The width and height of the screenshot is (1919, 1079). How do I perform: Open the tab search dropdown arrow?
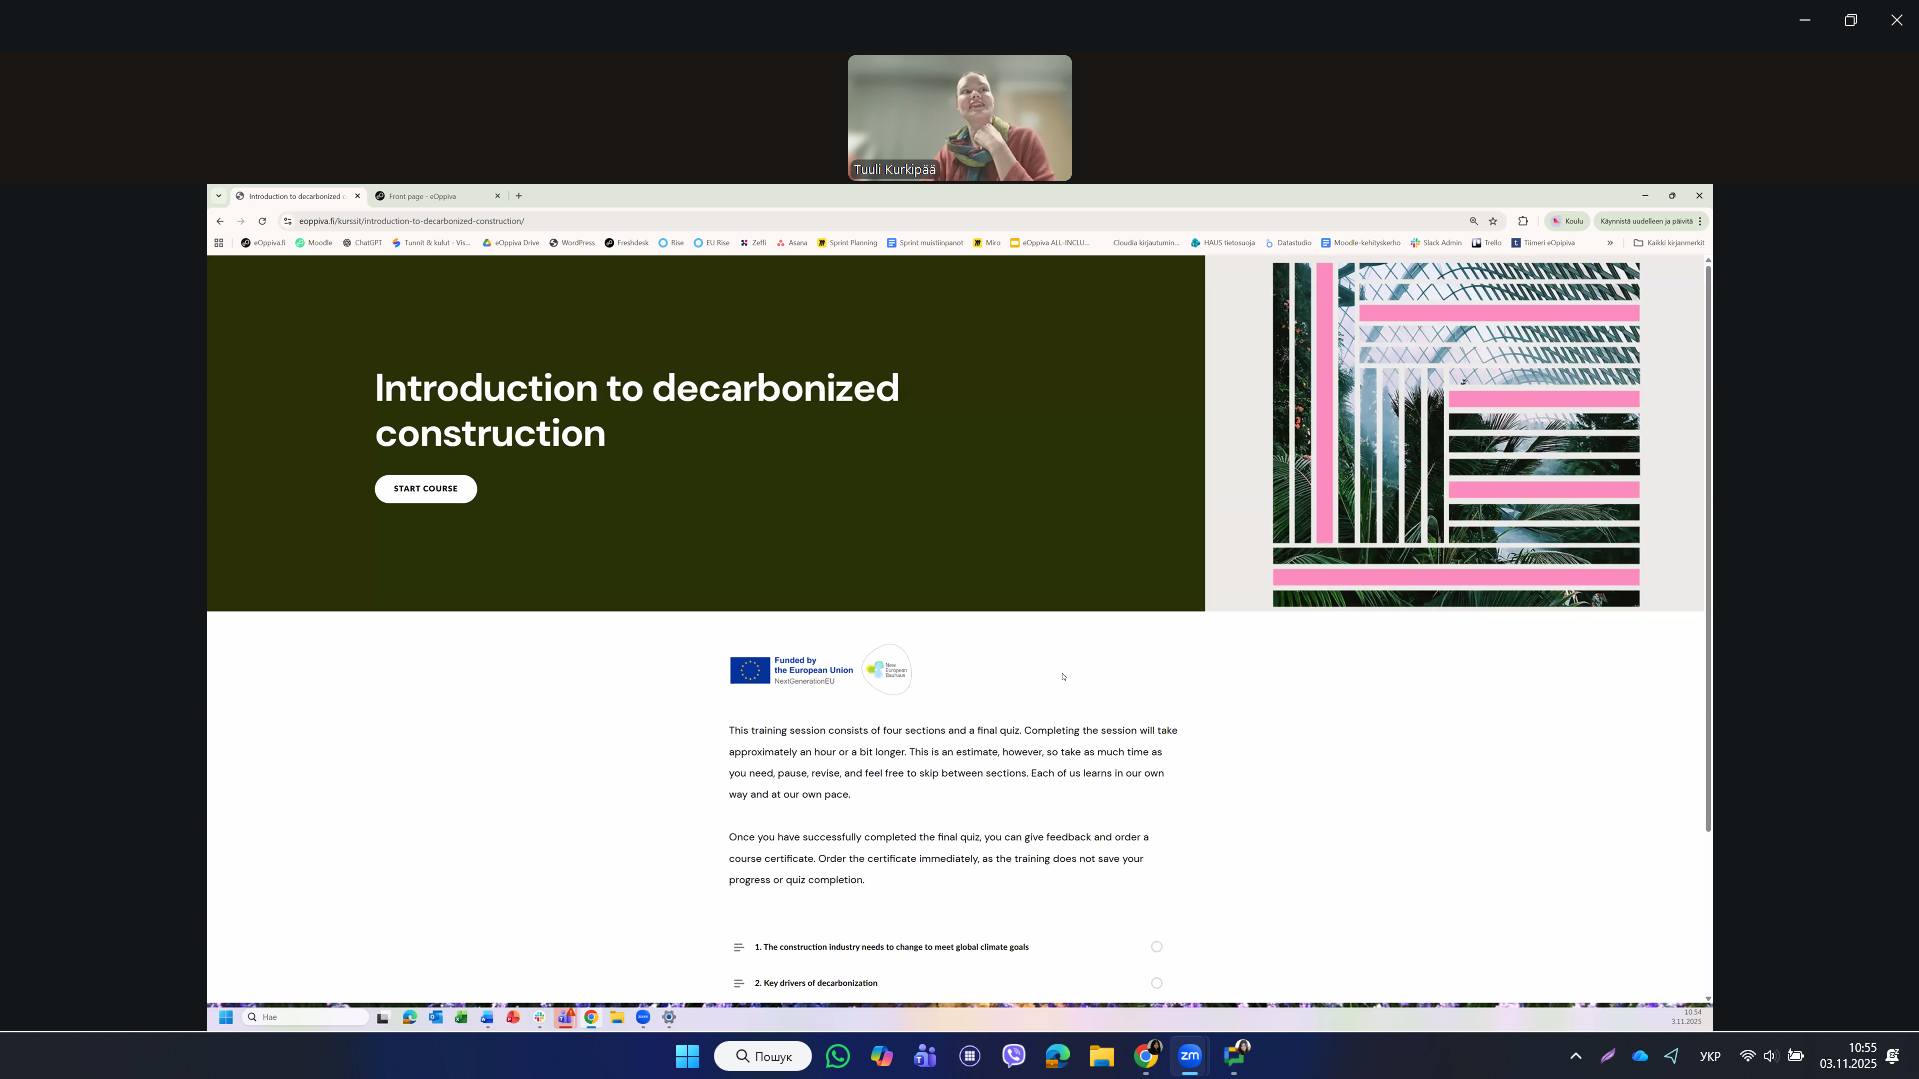[219, 196]
